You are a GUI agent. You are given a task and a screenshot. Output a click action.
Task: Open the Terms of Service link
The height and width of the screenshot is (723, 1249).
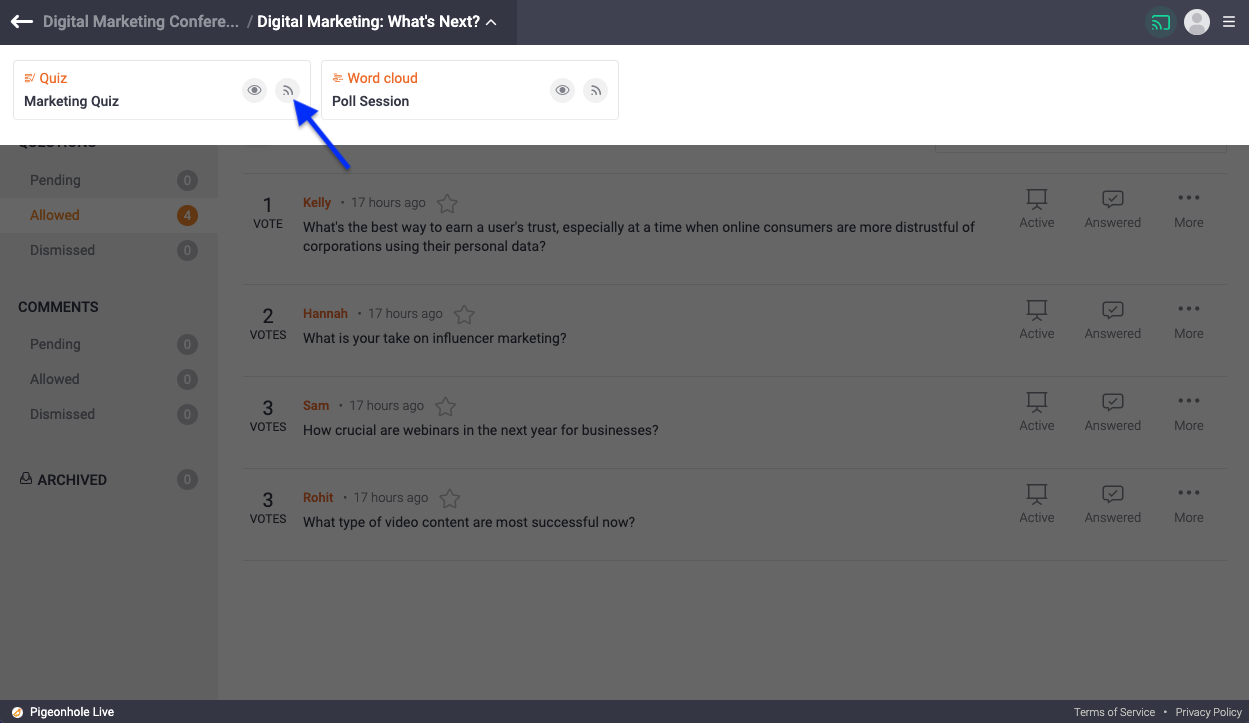click(x=1114, y=712)
